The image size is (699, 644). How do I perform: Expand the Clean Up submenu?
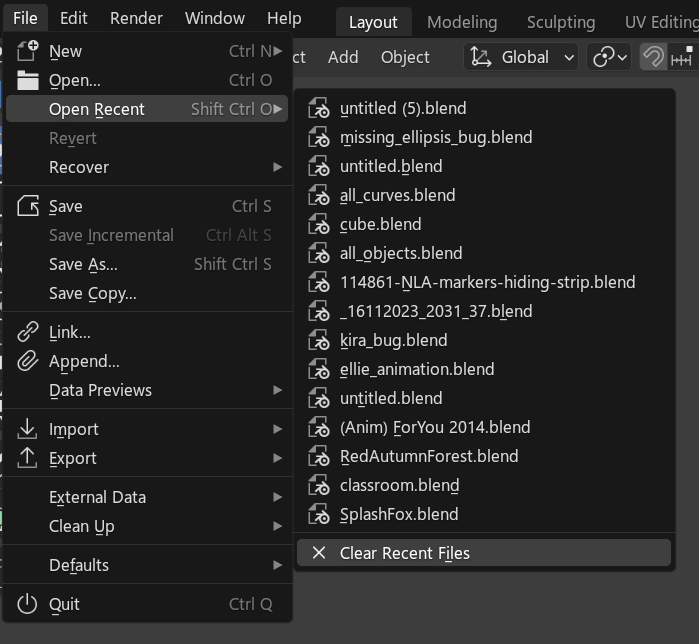(x=147, y=526)
